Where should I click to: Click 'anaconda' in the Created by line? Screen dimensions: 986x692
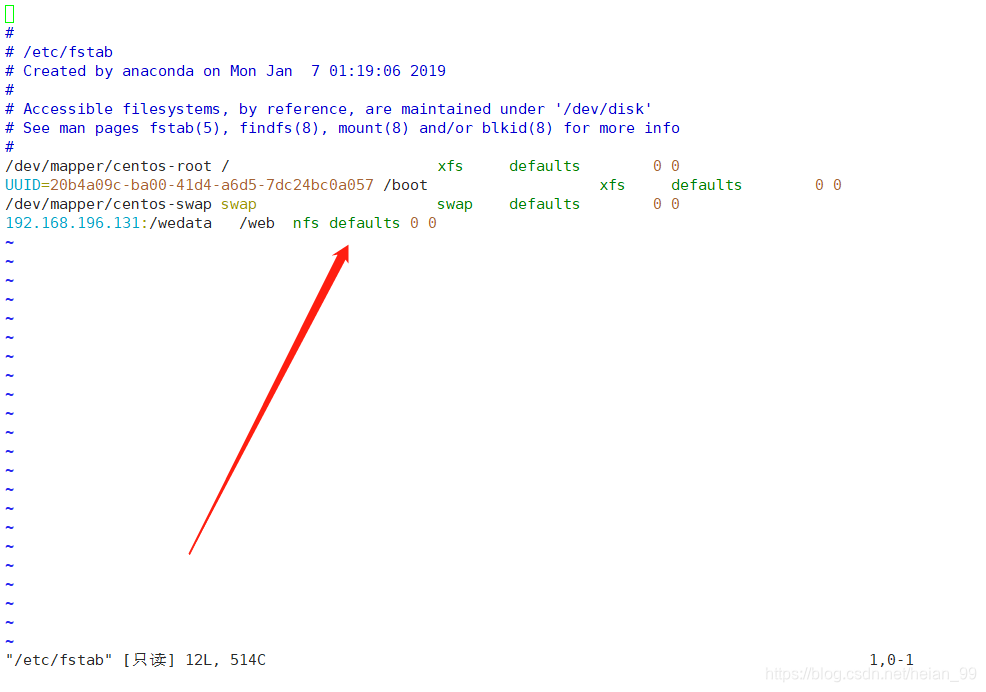click(158, 71)
